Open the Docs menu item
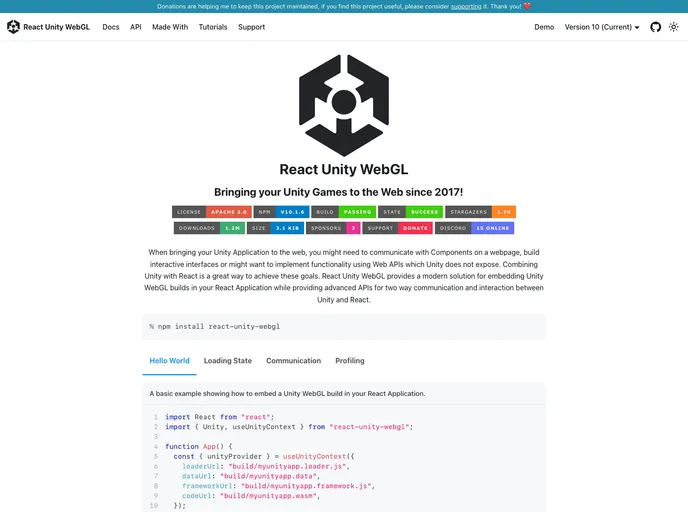This screenshot has height=512, width=688. click(x=111, y=27)
